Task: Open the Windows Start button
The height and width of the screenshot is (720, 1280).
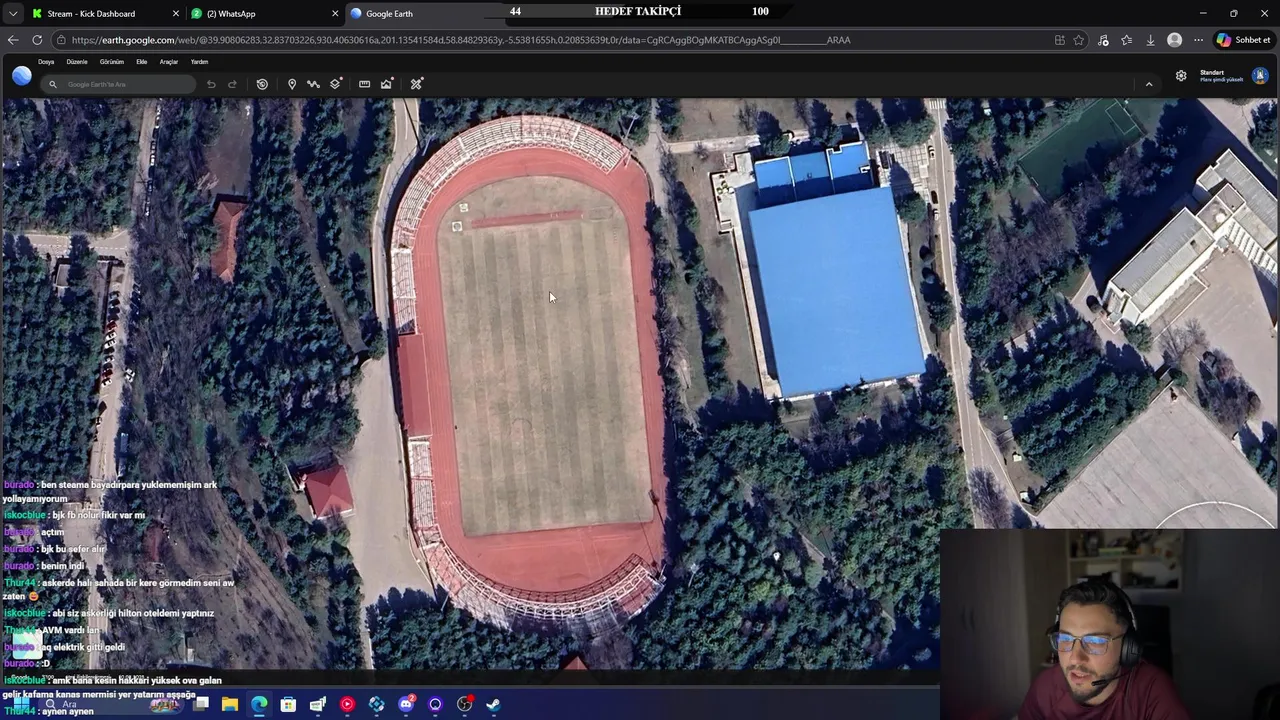Action: click(x=21, y=704)
